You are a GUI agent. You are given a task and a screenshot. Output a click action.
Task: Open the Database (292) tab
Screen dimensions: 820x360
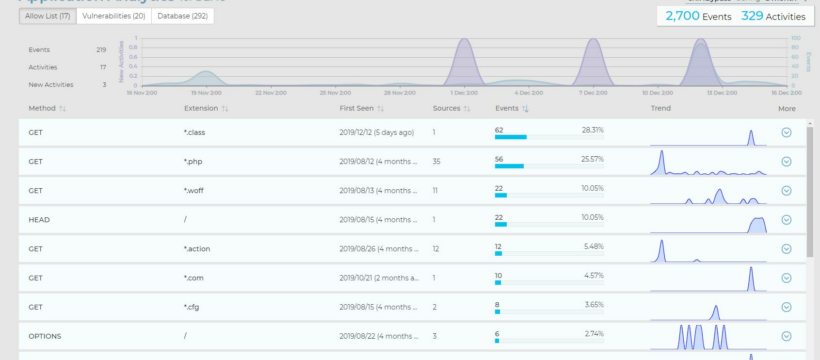(183, 16)
